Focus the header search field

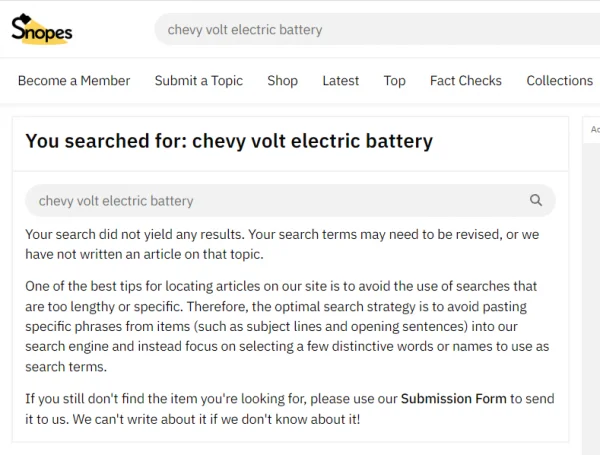377,29
